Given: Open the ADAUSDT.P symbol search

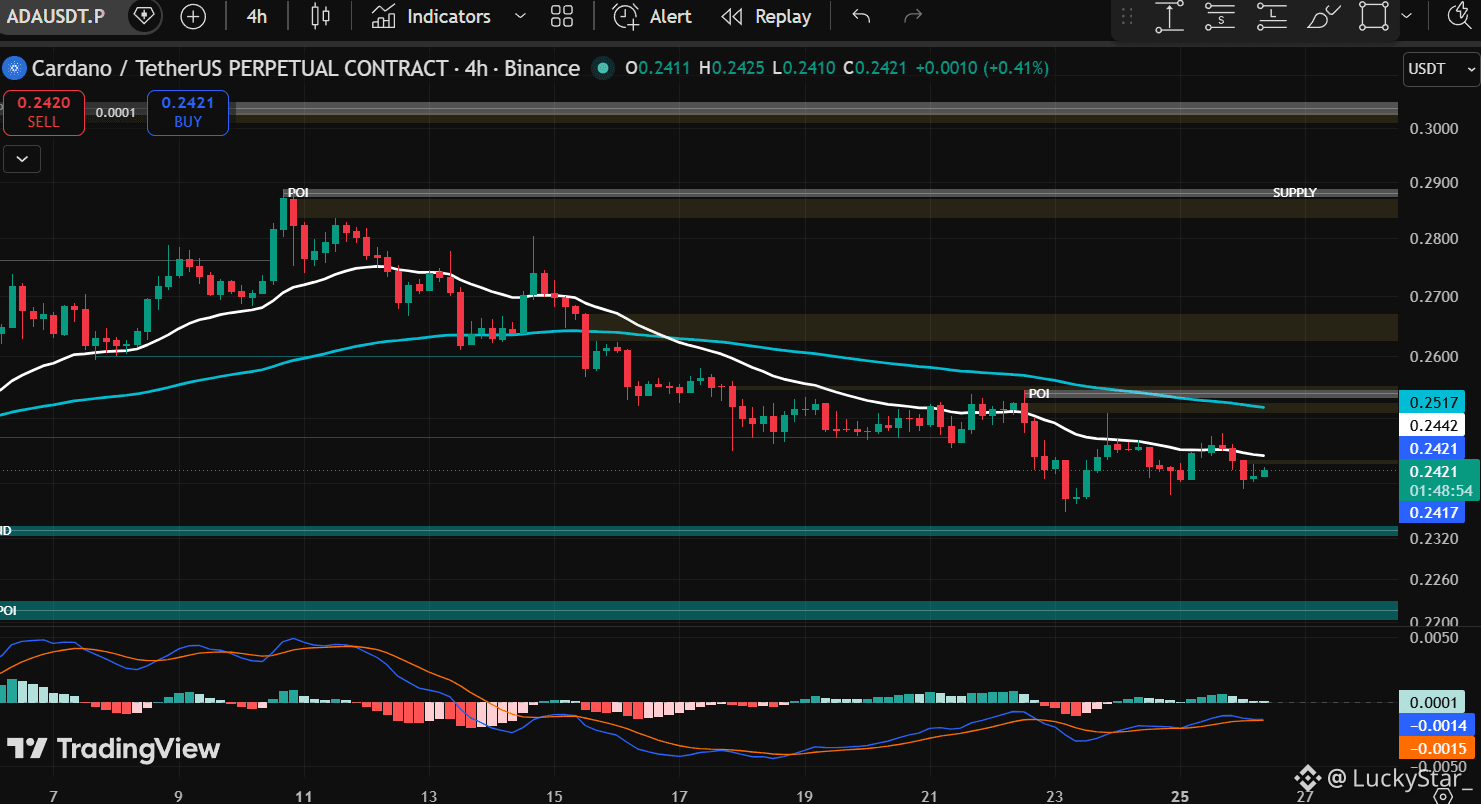Looking at the screenshot, I should 55,16.
